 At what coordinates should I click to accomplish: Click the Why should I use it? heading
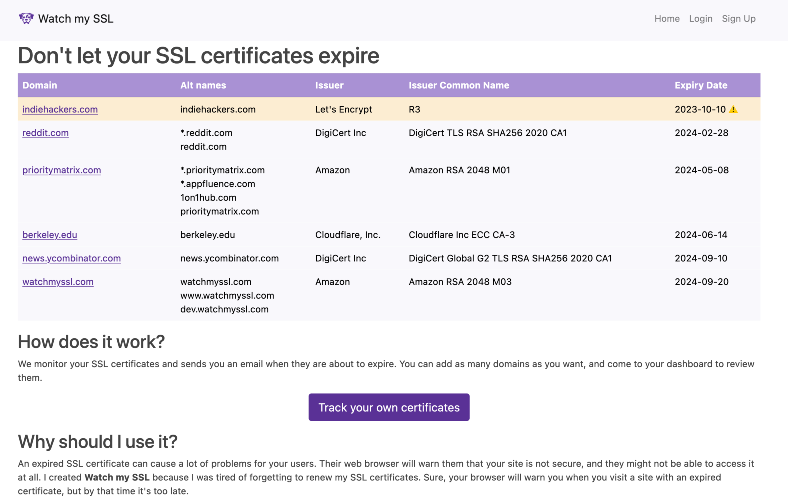97,442
